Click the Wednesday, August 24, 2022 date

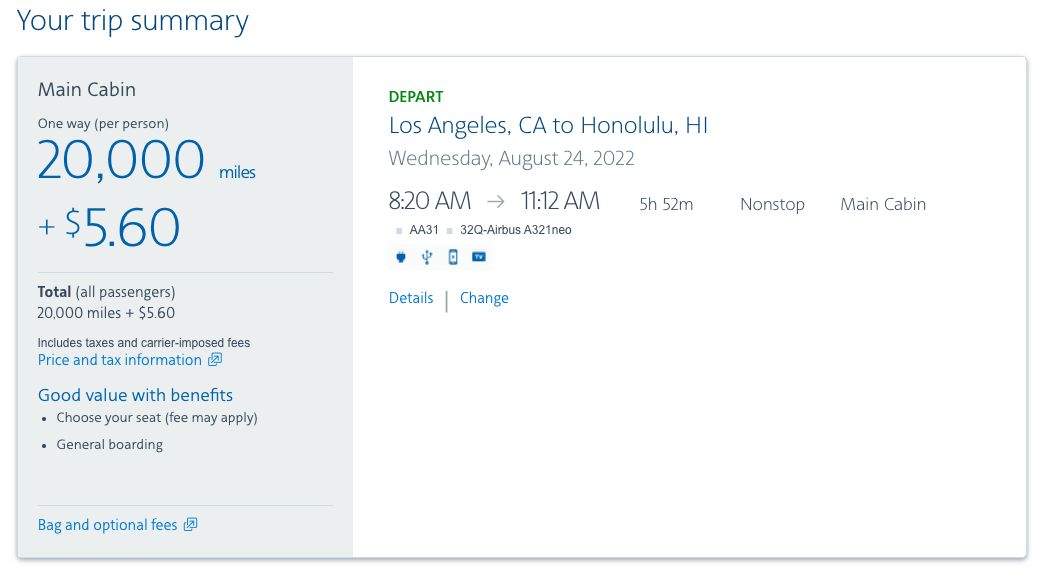[511, 158]
